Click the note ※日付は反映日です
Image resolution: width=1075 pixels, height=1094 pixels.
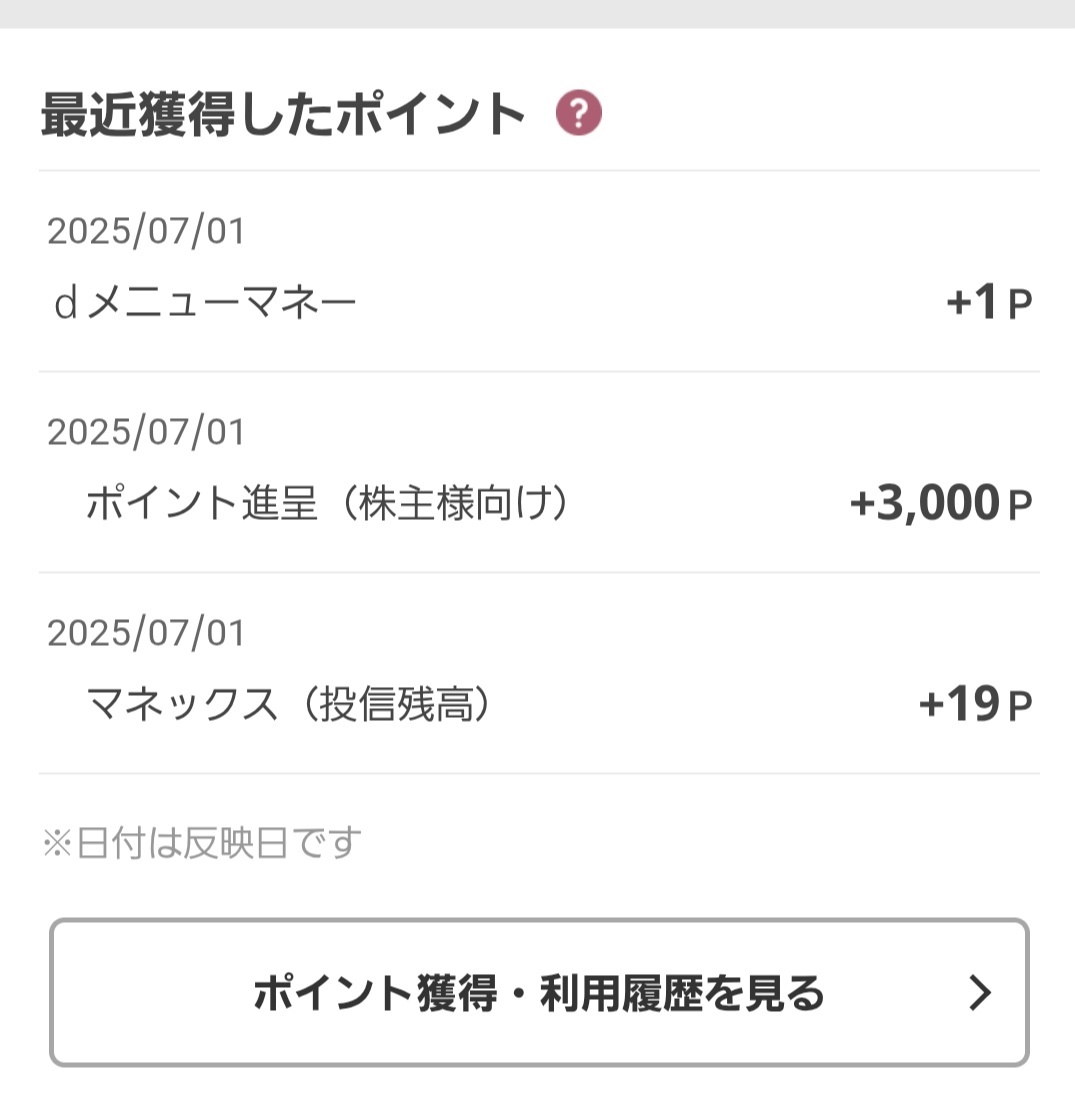(202, 842)
